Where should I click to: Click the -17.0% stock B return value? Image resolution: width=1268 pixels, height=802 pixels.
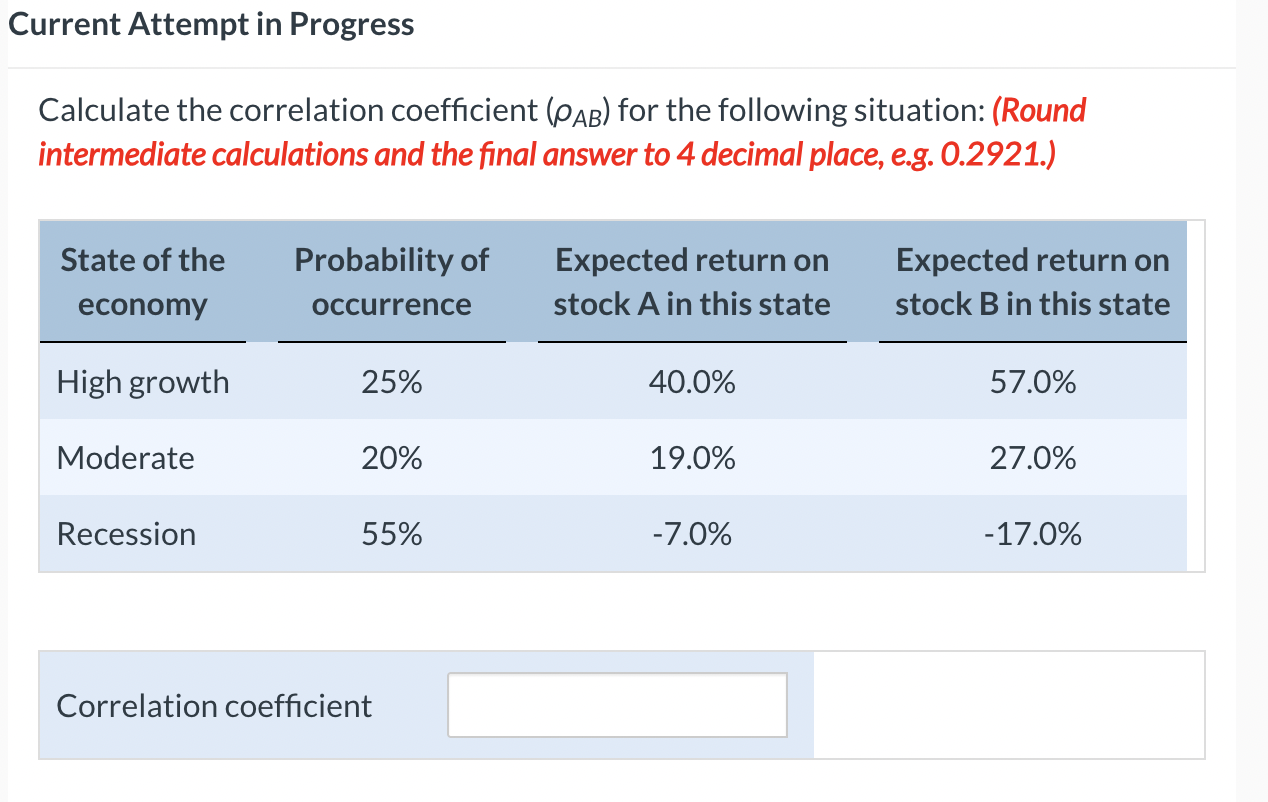(x=1033, y=534)
